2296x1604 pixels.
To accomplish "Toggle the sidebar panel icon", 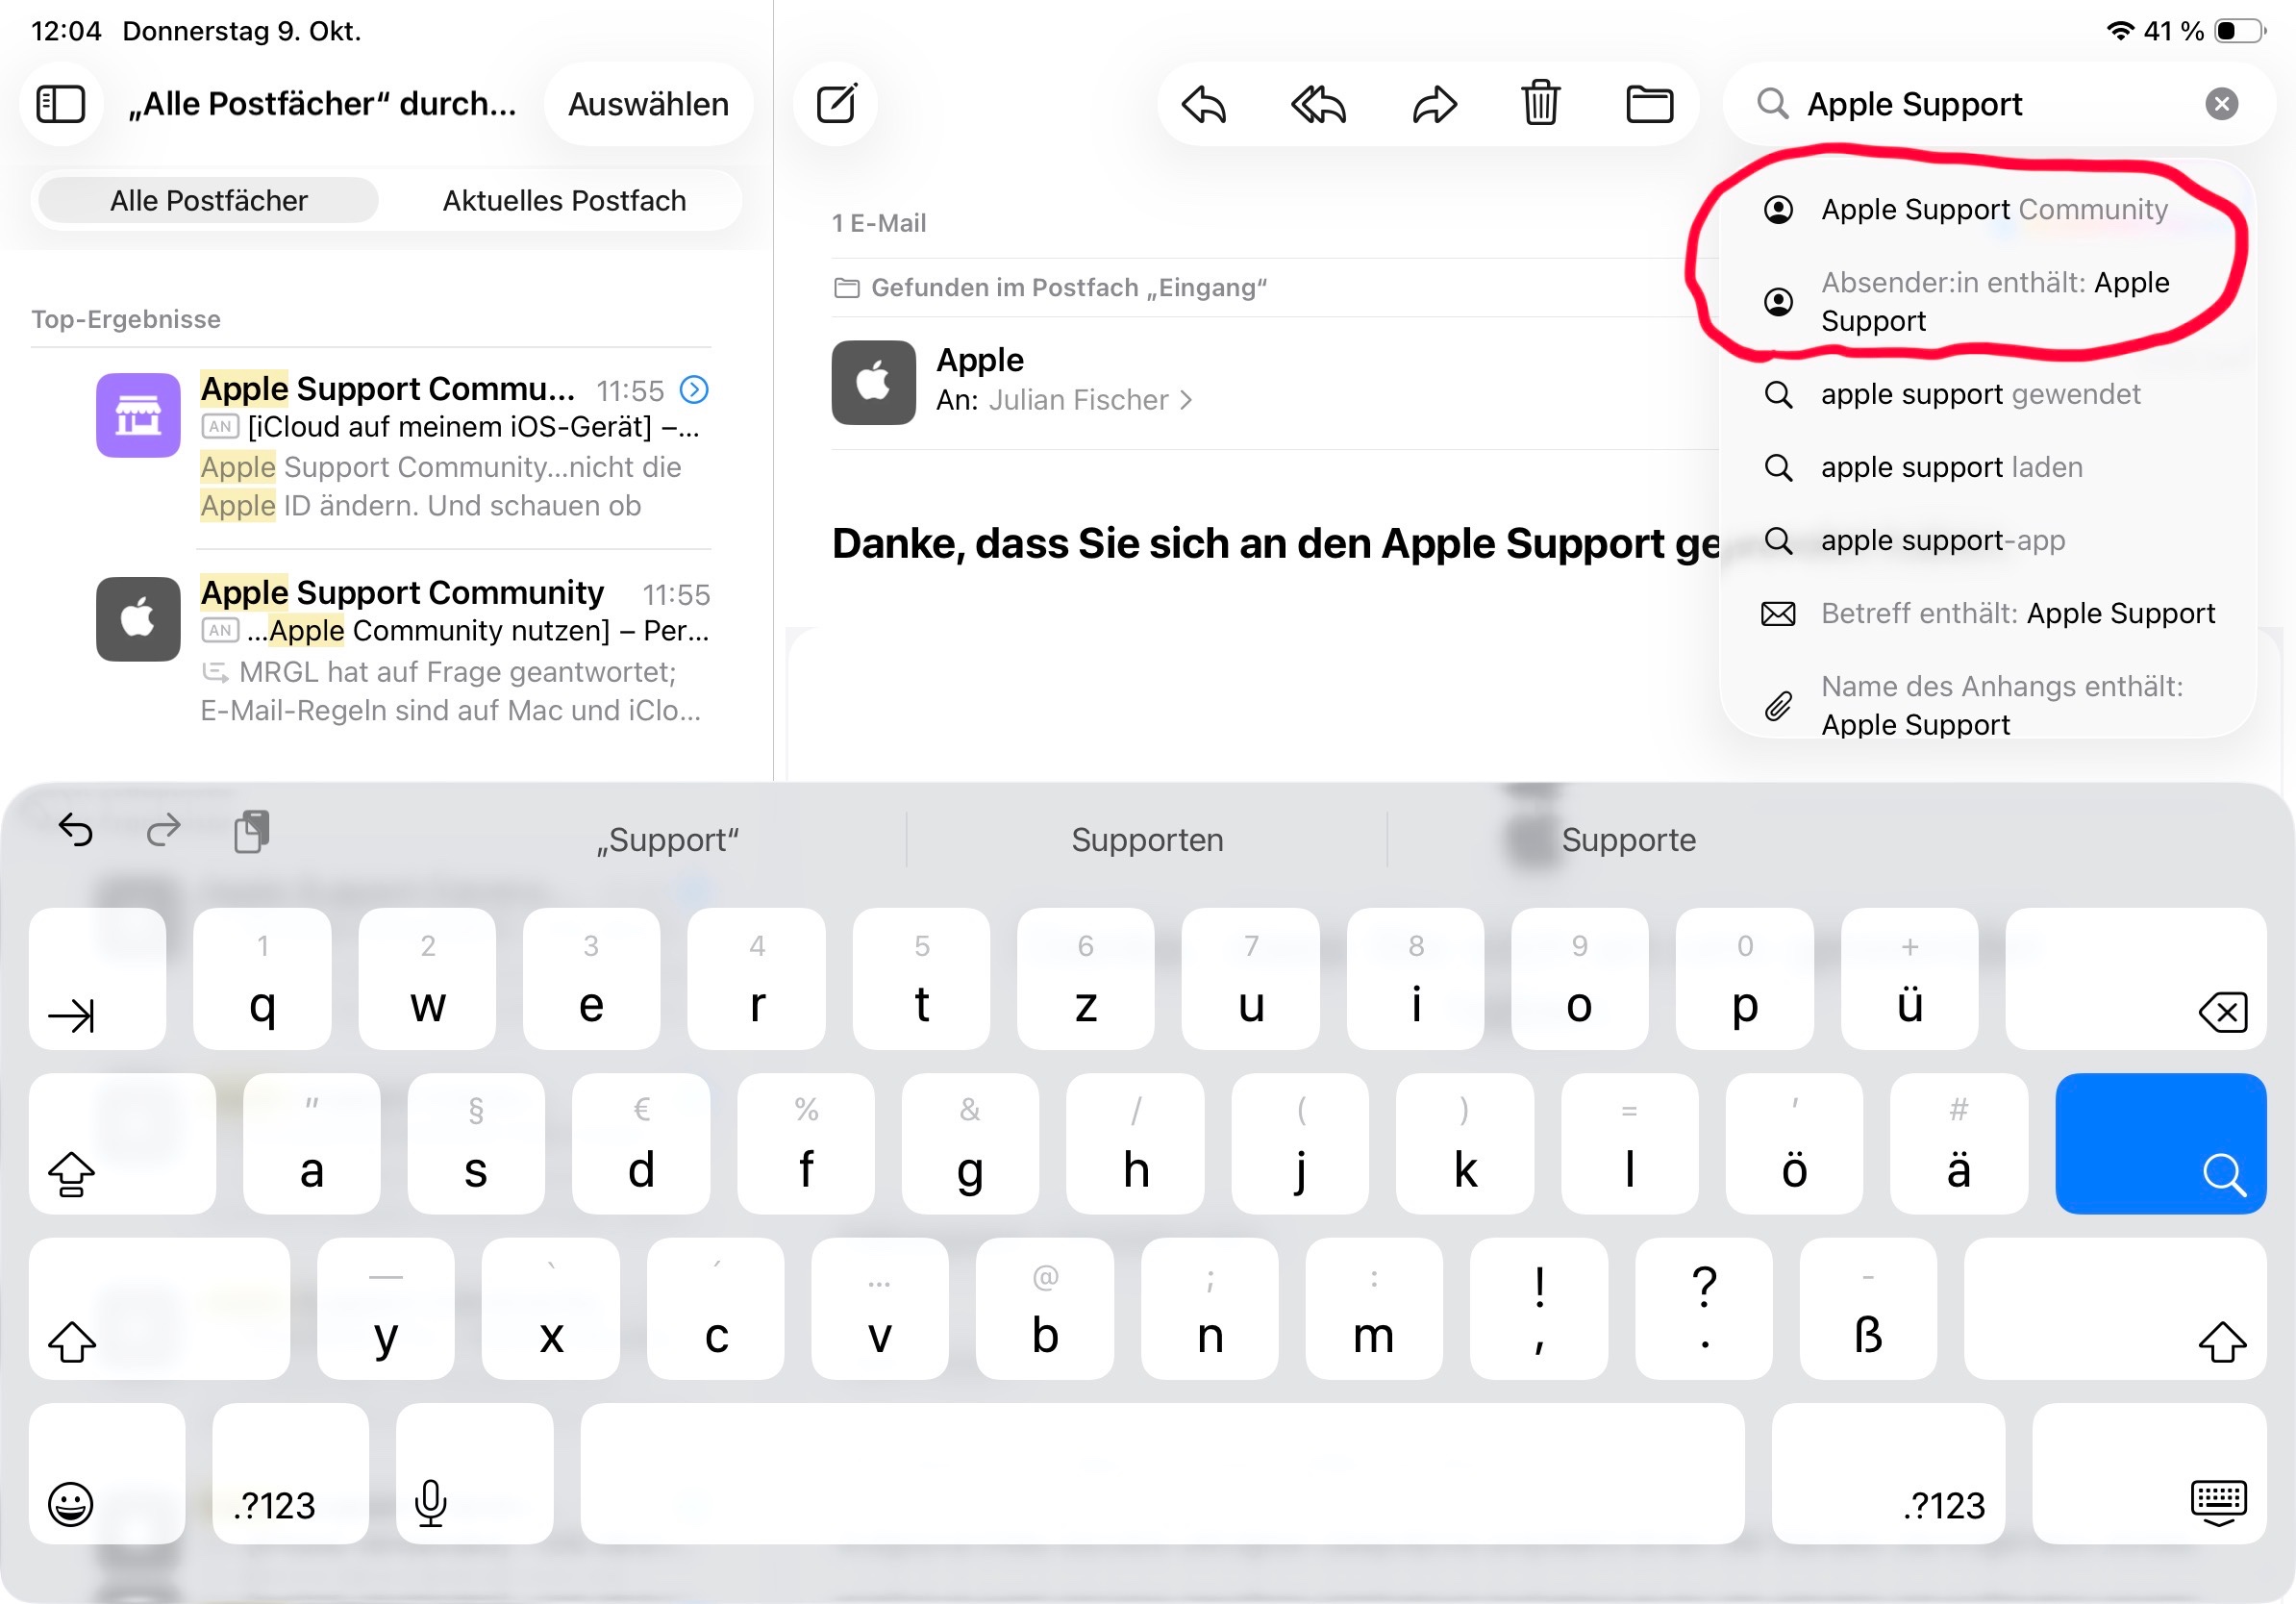I will tap(60, 104).
